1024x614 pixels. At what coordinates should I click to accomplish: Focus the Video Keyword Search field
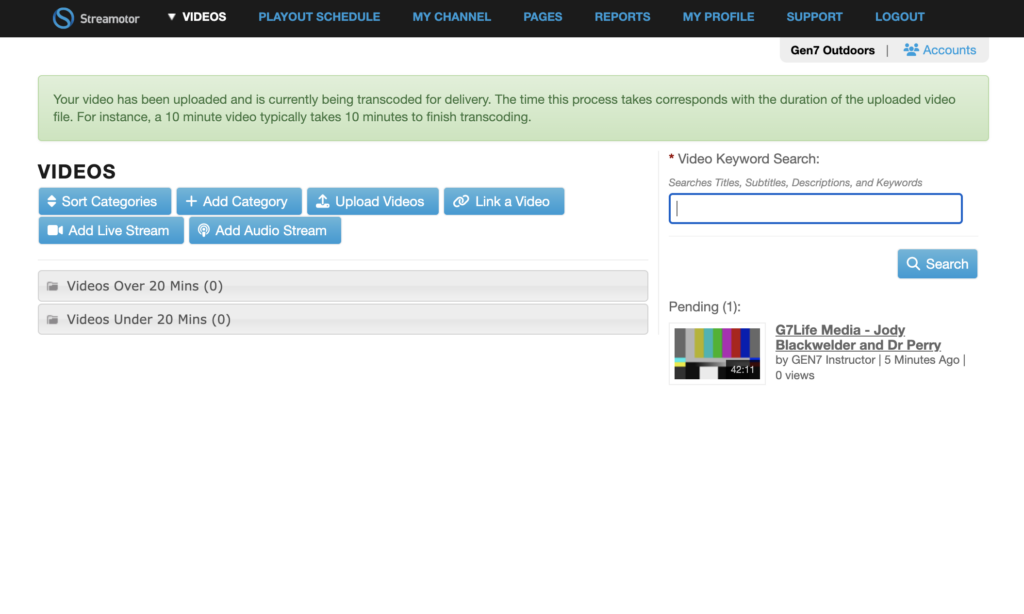[x=815, y=209]
